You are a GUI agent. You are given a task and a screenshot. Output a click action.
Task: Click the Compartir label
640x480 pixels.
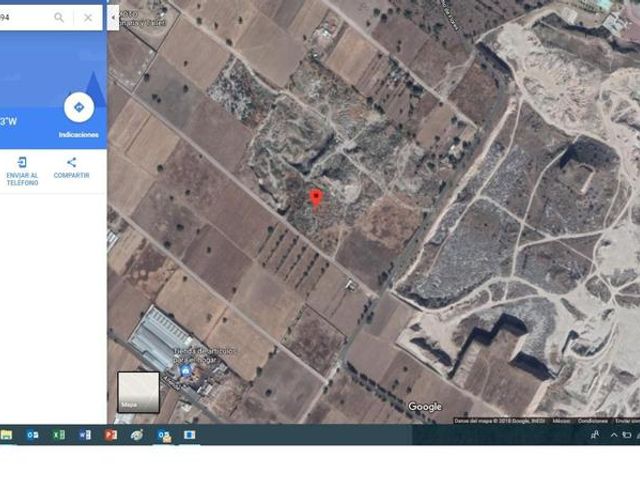coord(71,176)
